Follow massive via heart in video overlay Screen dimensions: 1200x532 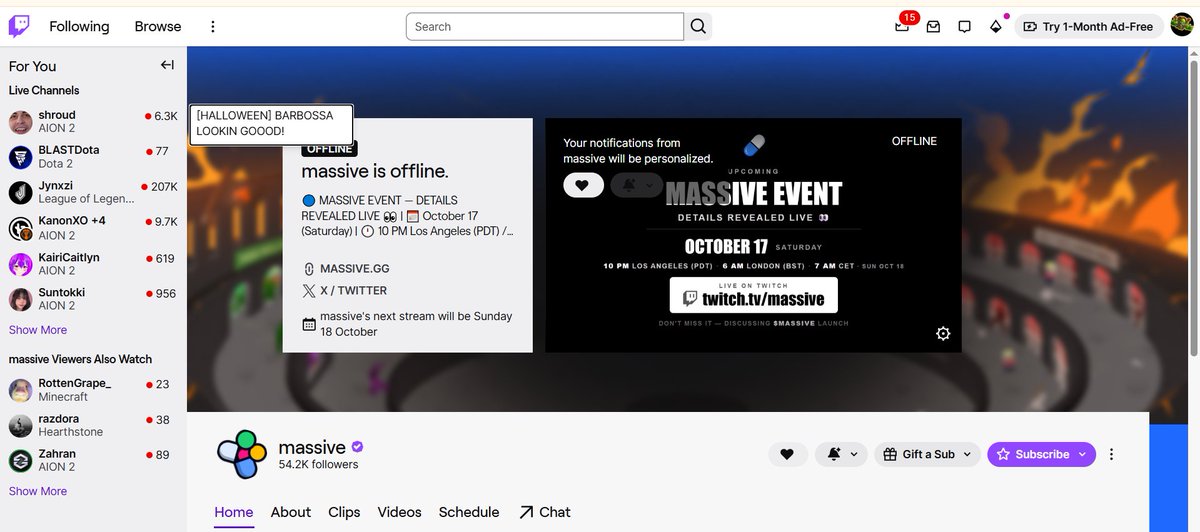click(x=583, y=185)
